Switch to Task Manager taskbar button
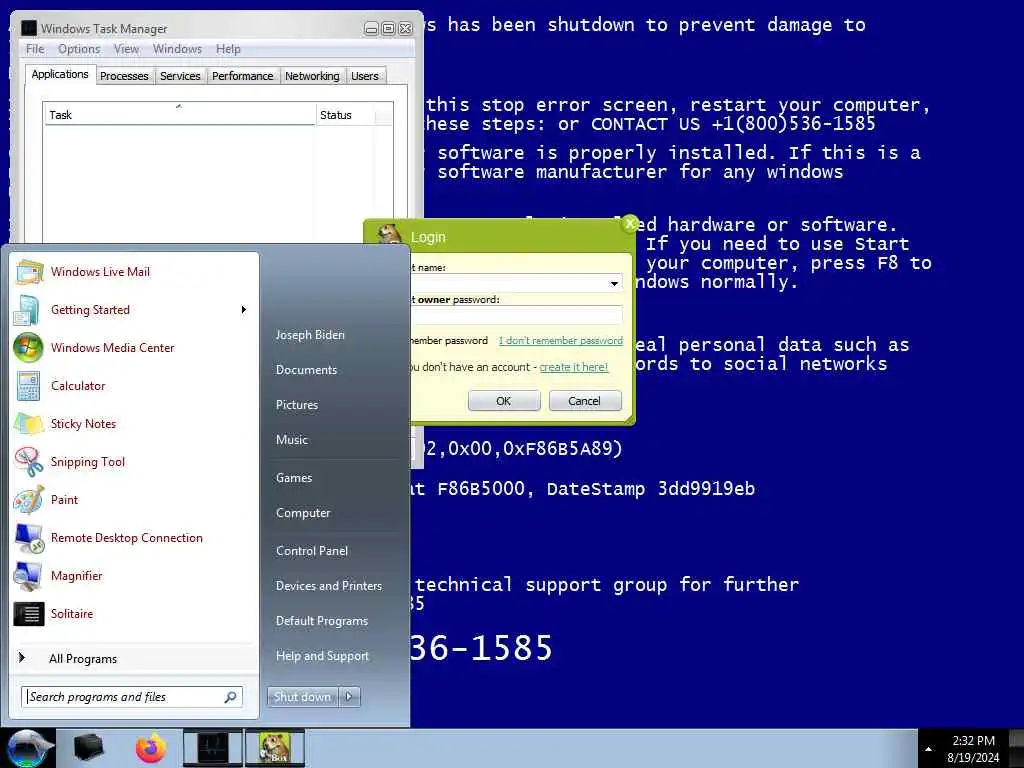Viewport: 1024px width, 768px height. click(x=212, y=748)
